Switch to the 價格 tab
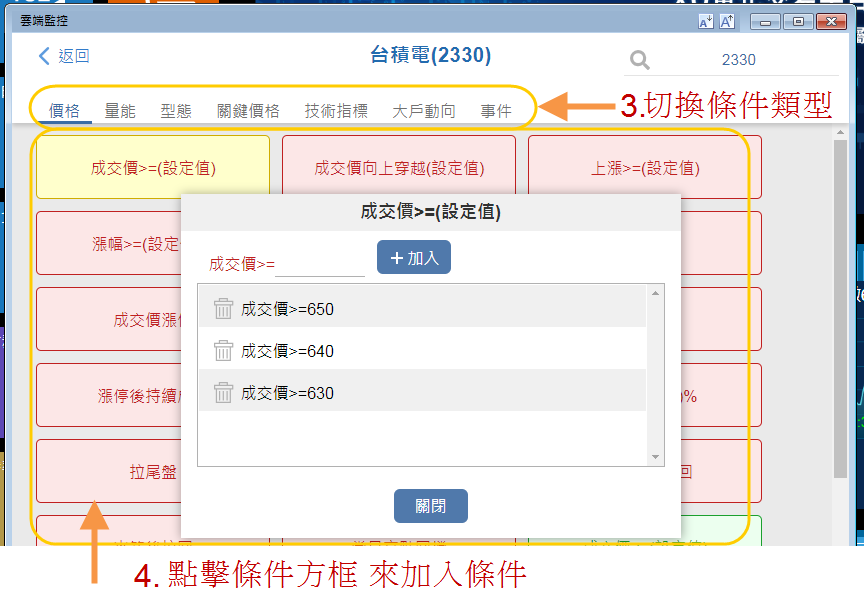The height and width of the screenshot is (614, 864). click(64, 111)
